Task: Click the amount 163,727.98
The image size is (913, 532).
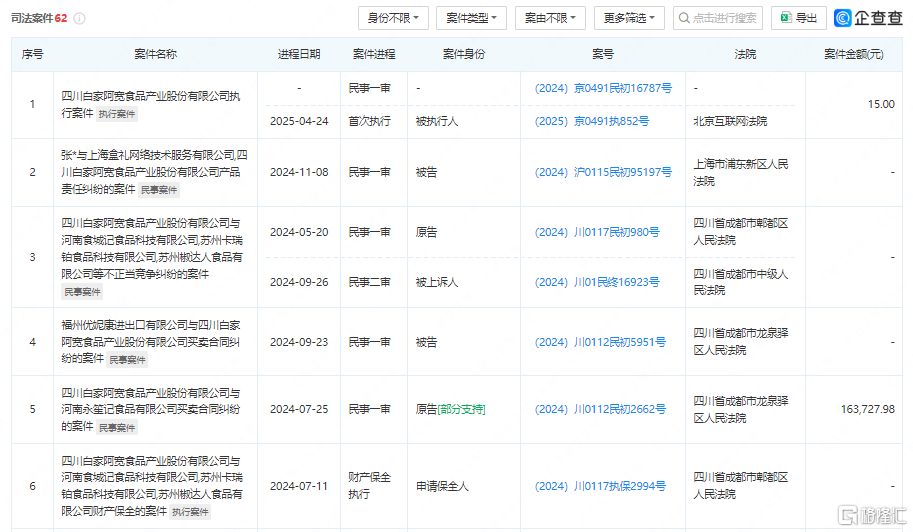Action: [868, 409]
